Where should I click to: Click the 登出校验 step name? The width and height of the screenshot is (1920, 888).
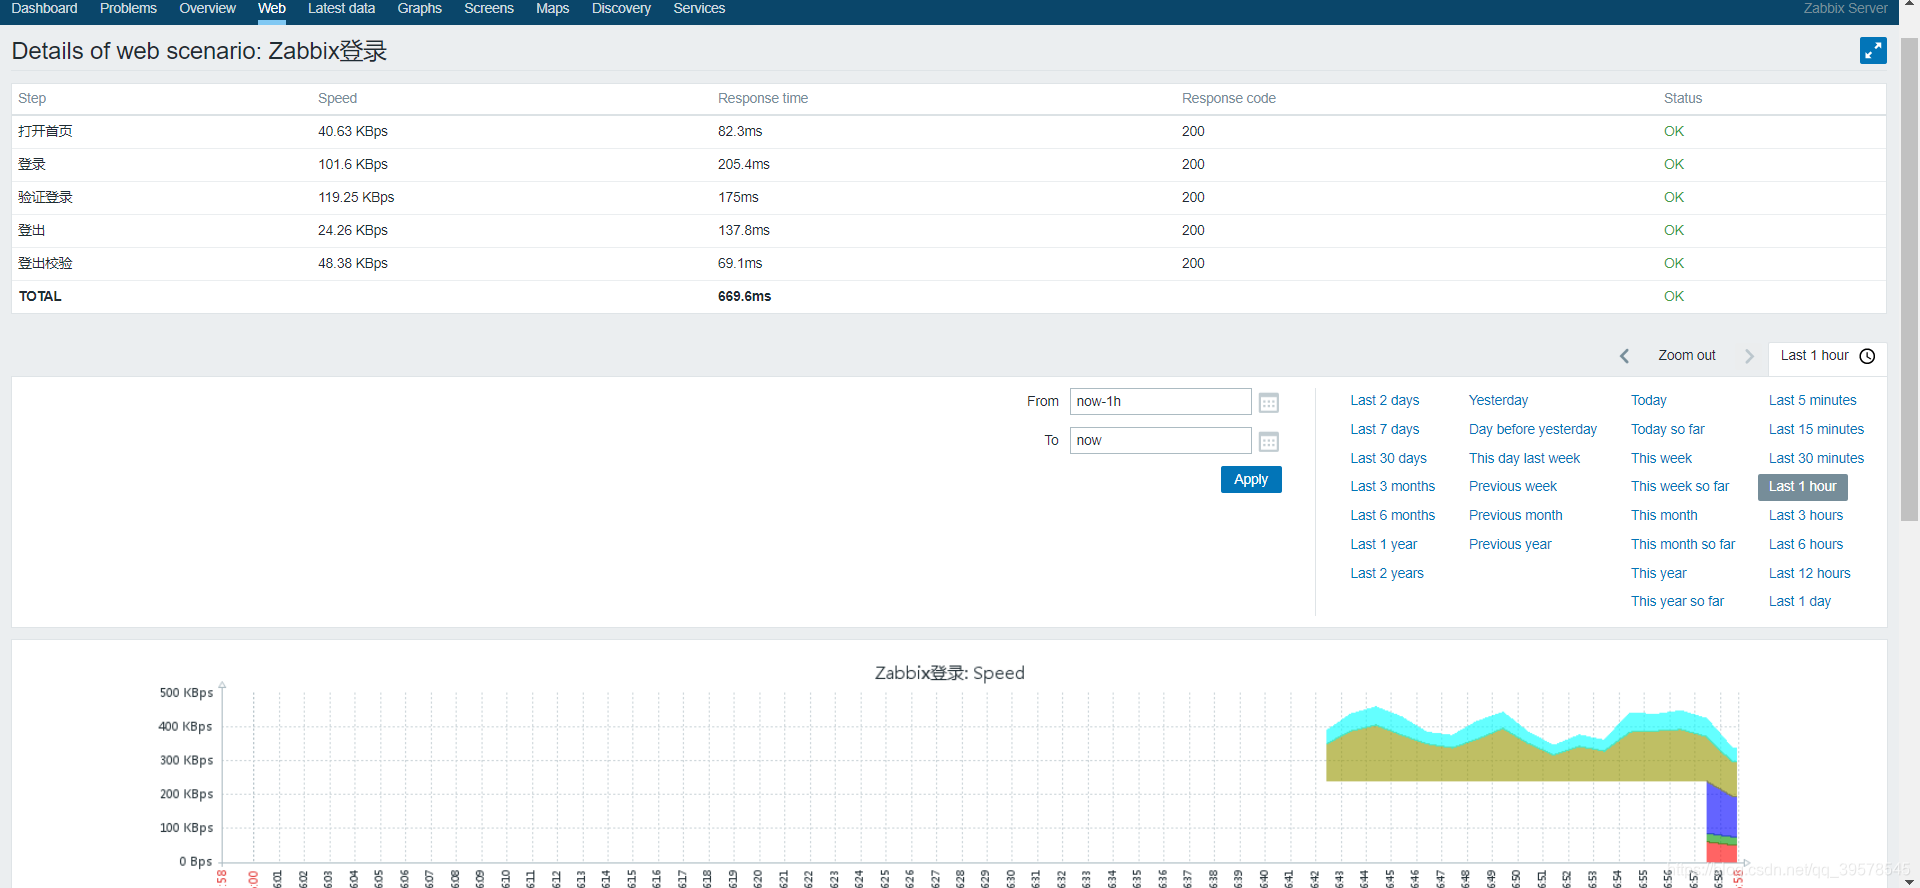[45, 264]
